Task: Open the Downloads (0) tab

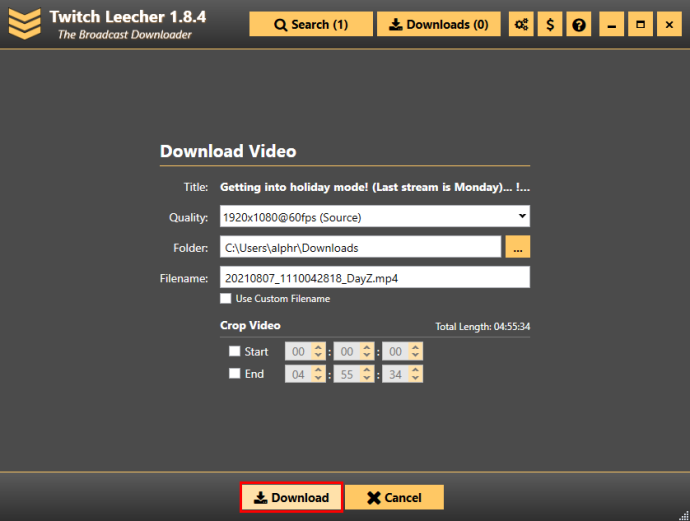Action: 439,24
